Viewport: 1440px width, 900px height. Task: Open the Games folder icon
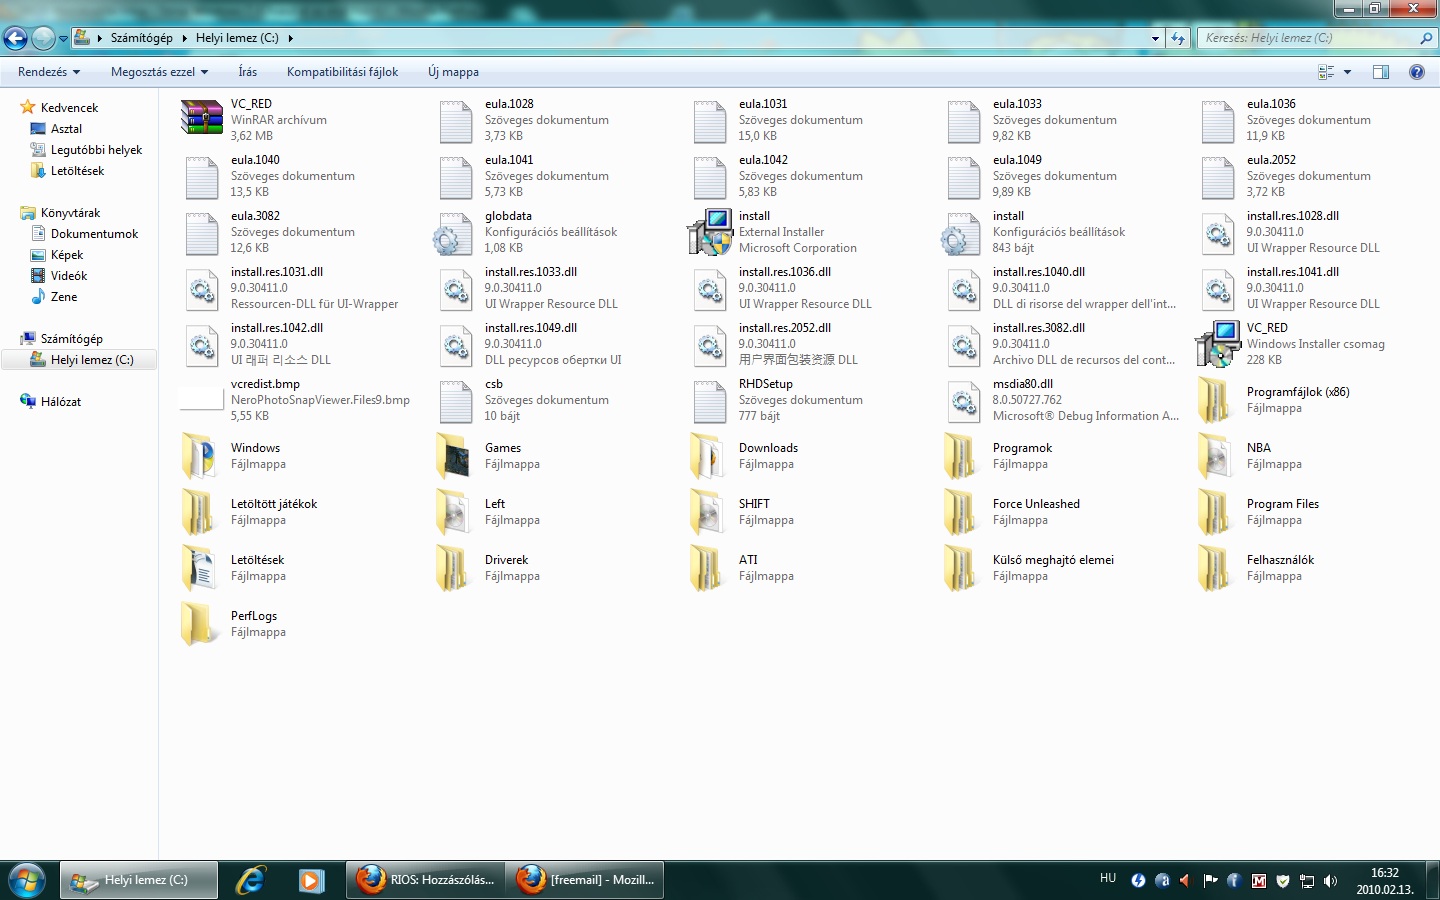456,456
